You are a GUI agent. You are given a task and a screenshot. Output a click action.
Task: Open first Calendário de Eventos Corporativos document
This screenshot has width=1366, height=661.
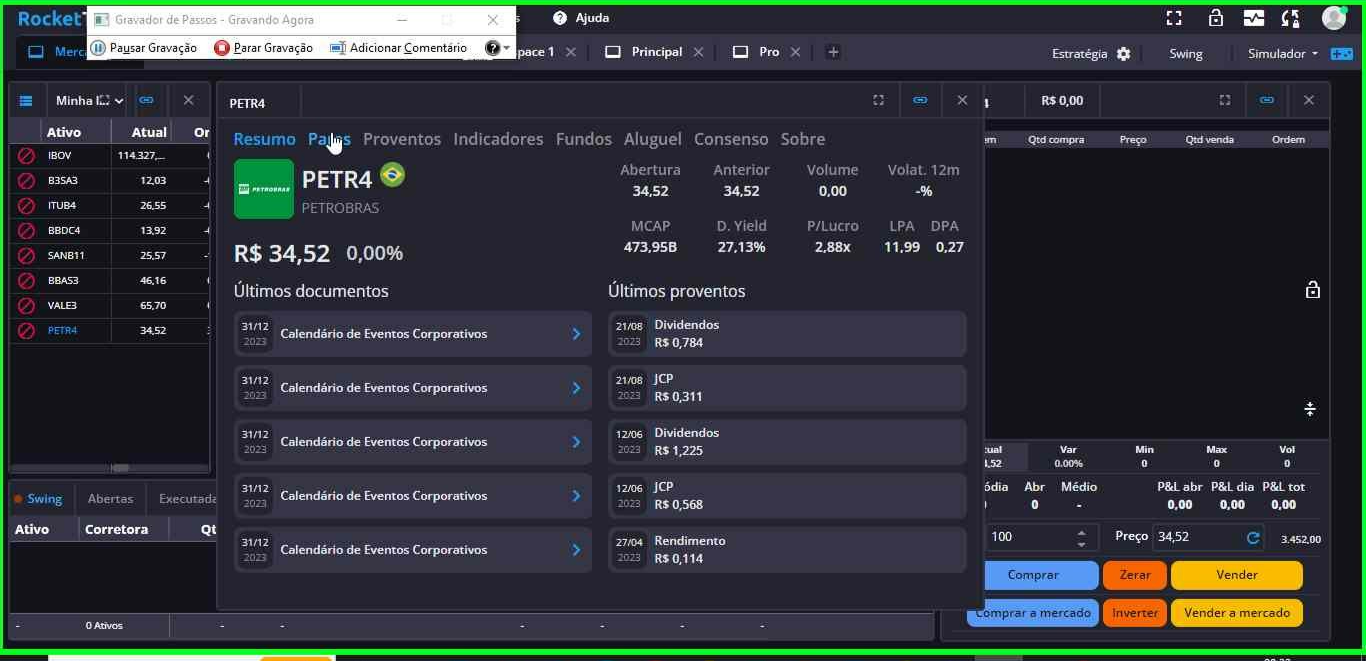(413, 334)
